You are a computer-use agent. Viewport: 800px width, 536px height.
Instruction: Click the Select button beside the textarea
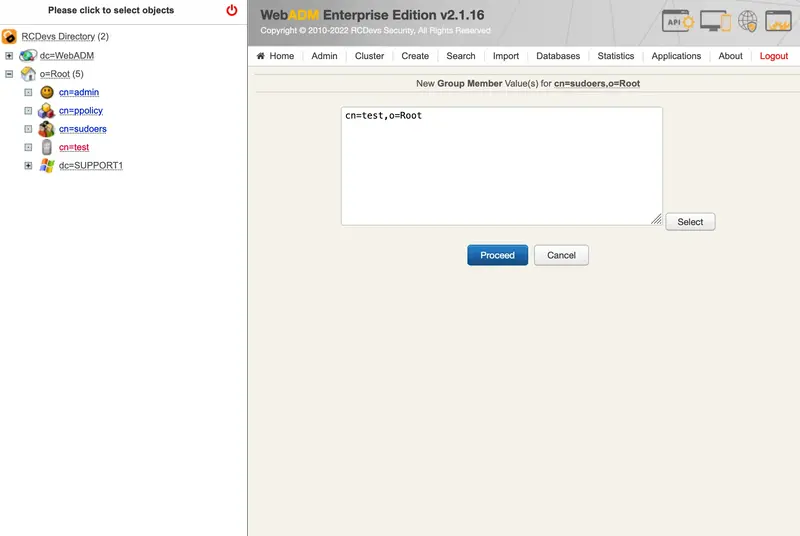[x=690, y=222]
